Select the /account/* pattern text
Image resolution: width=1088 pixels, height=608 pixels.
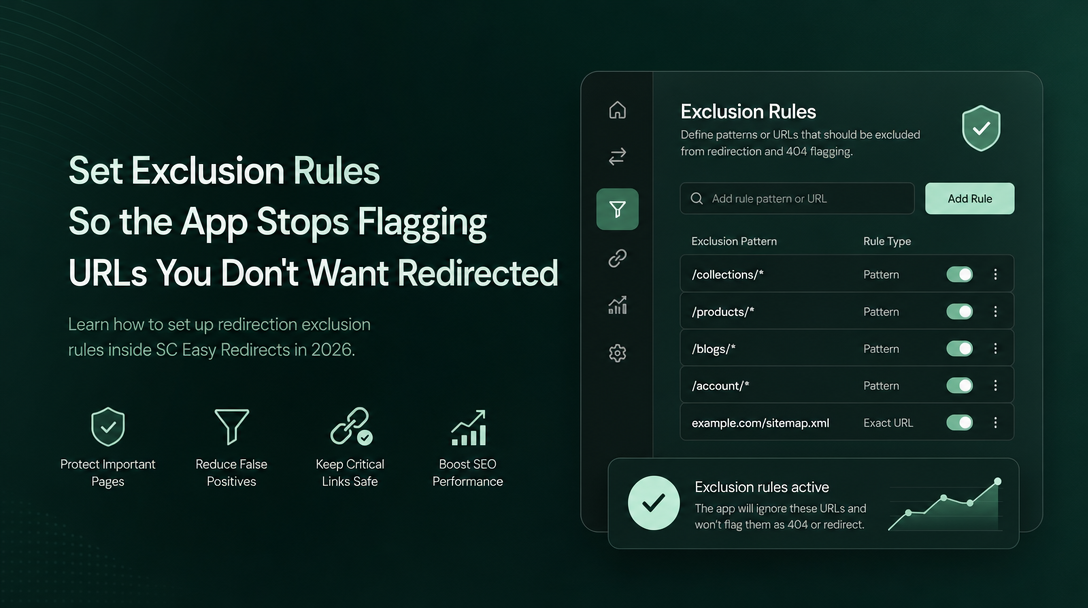[720, 385]
